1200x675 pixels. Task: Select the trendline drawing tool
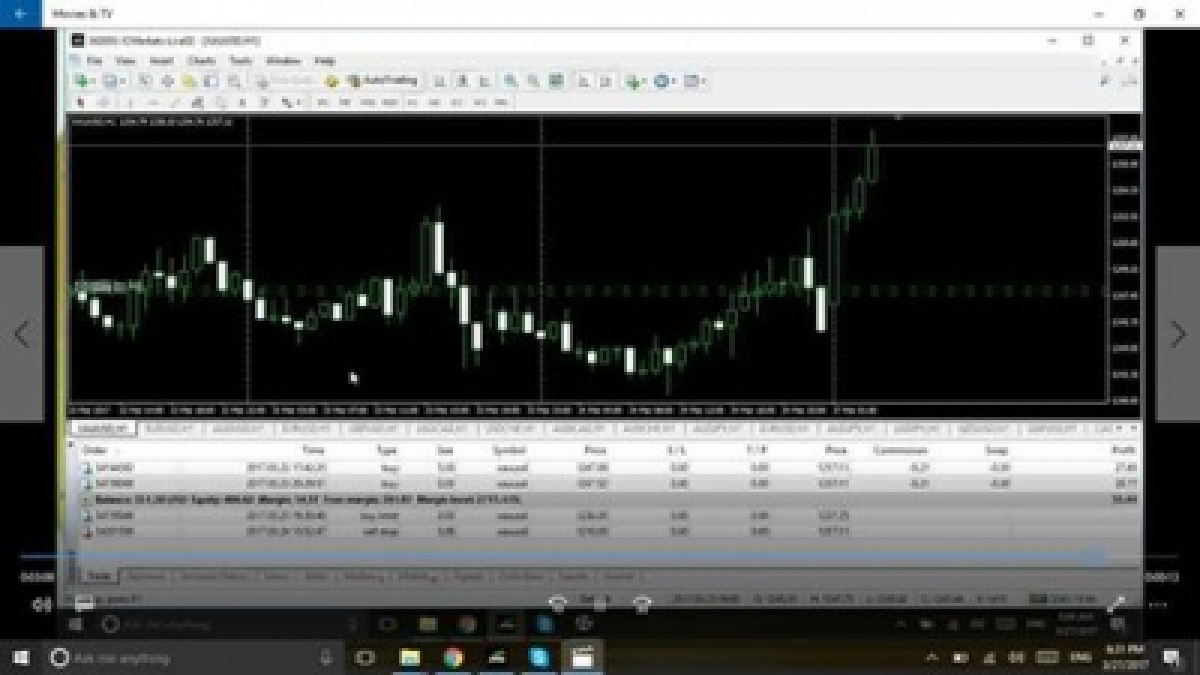pyautogui.click(x=176, y=102)
